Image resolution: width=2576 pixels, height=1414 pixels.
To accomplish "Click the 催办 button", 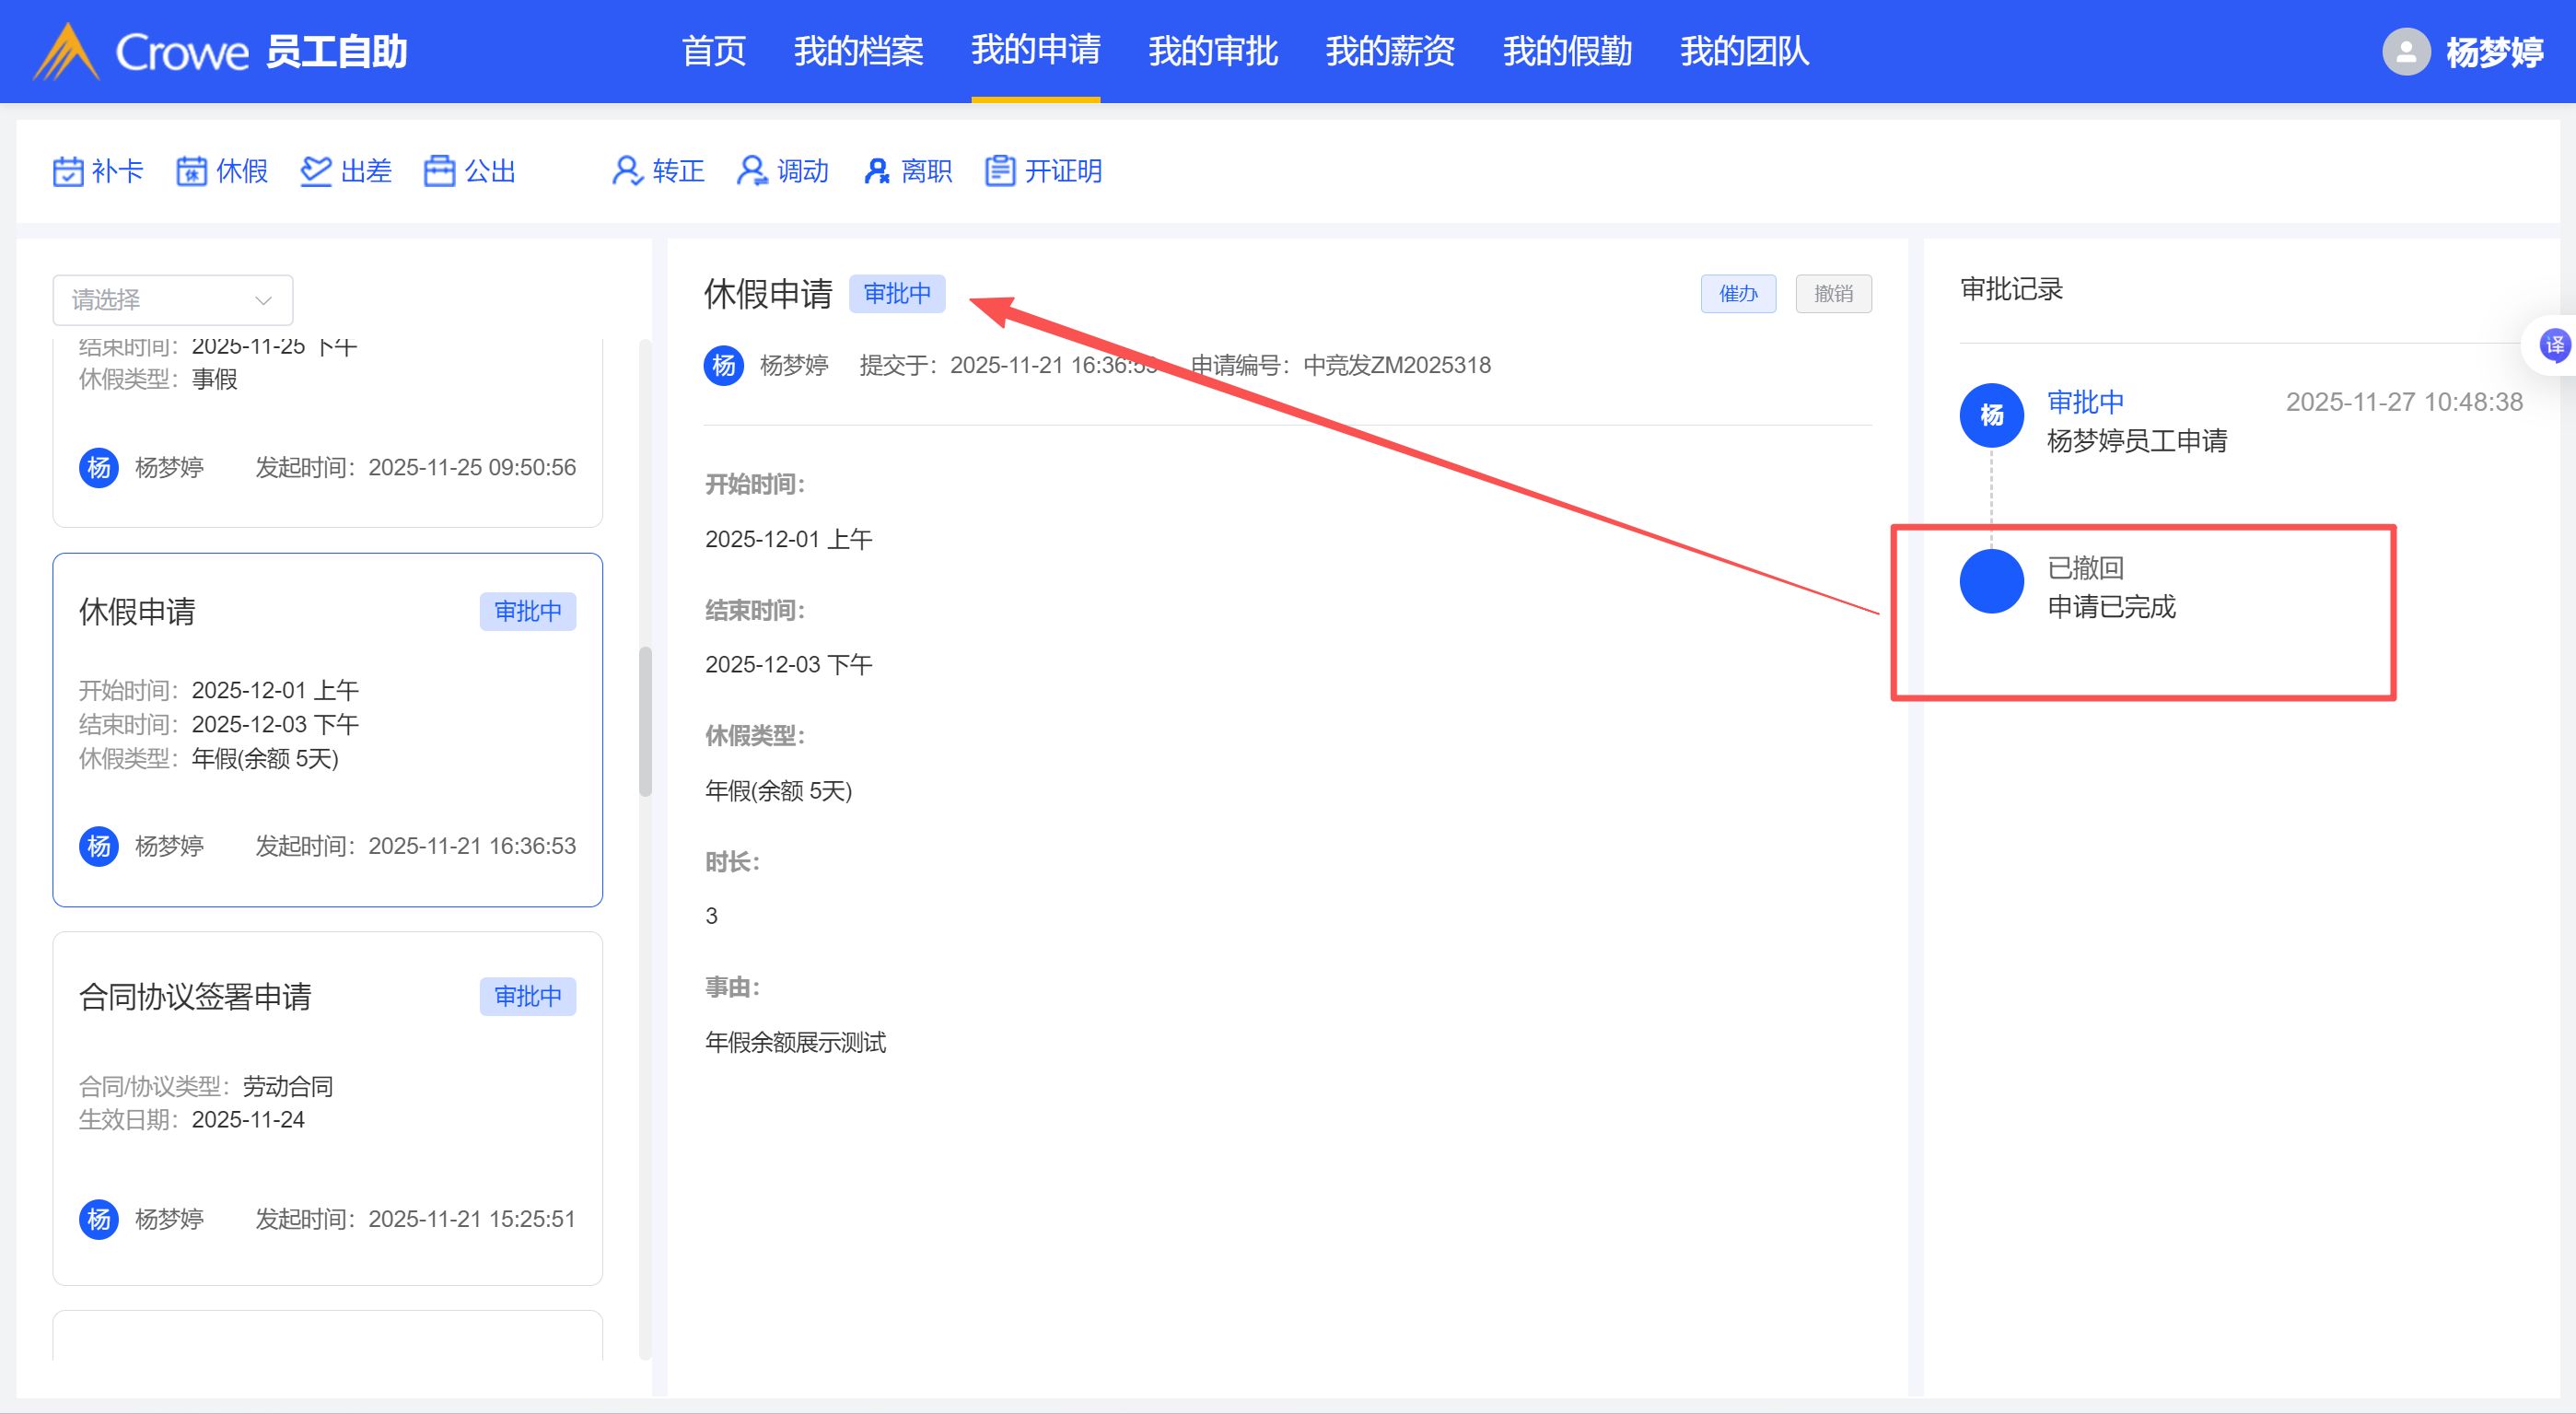I will (1737, 294).
